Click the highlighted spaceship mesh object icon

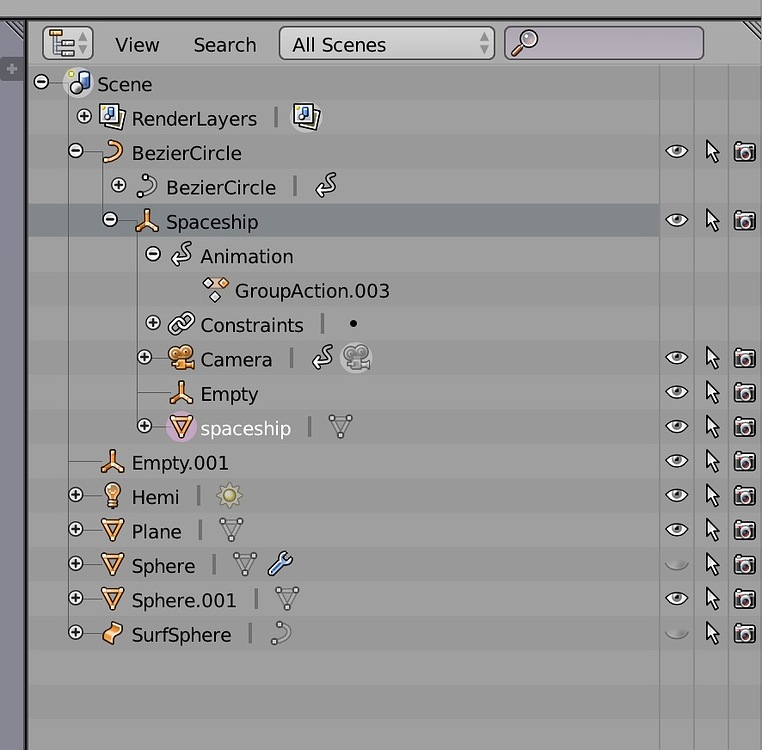(x=181, y=427)
